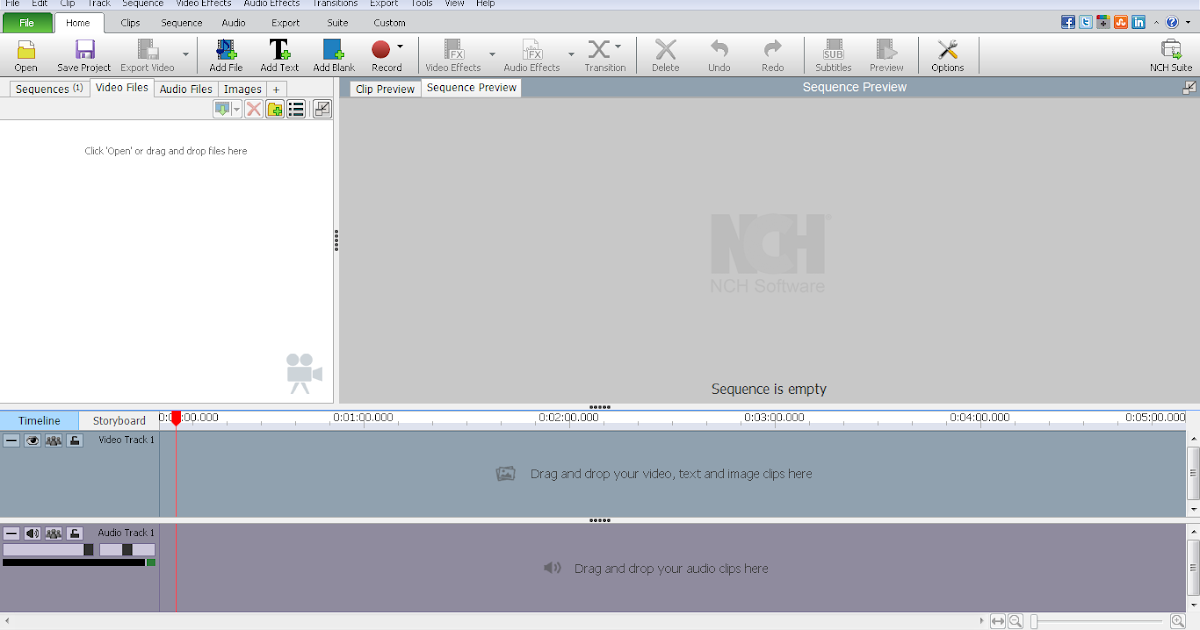Image resolution: width=1200 pixels, height=630 pixels.
Task: Share via the Facebook icon
Action: tap(1068, 22)
